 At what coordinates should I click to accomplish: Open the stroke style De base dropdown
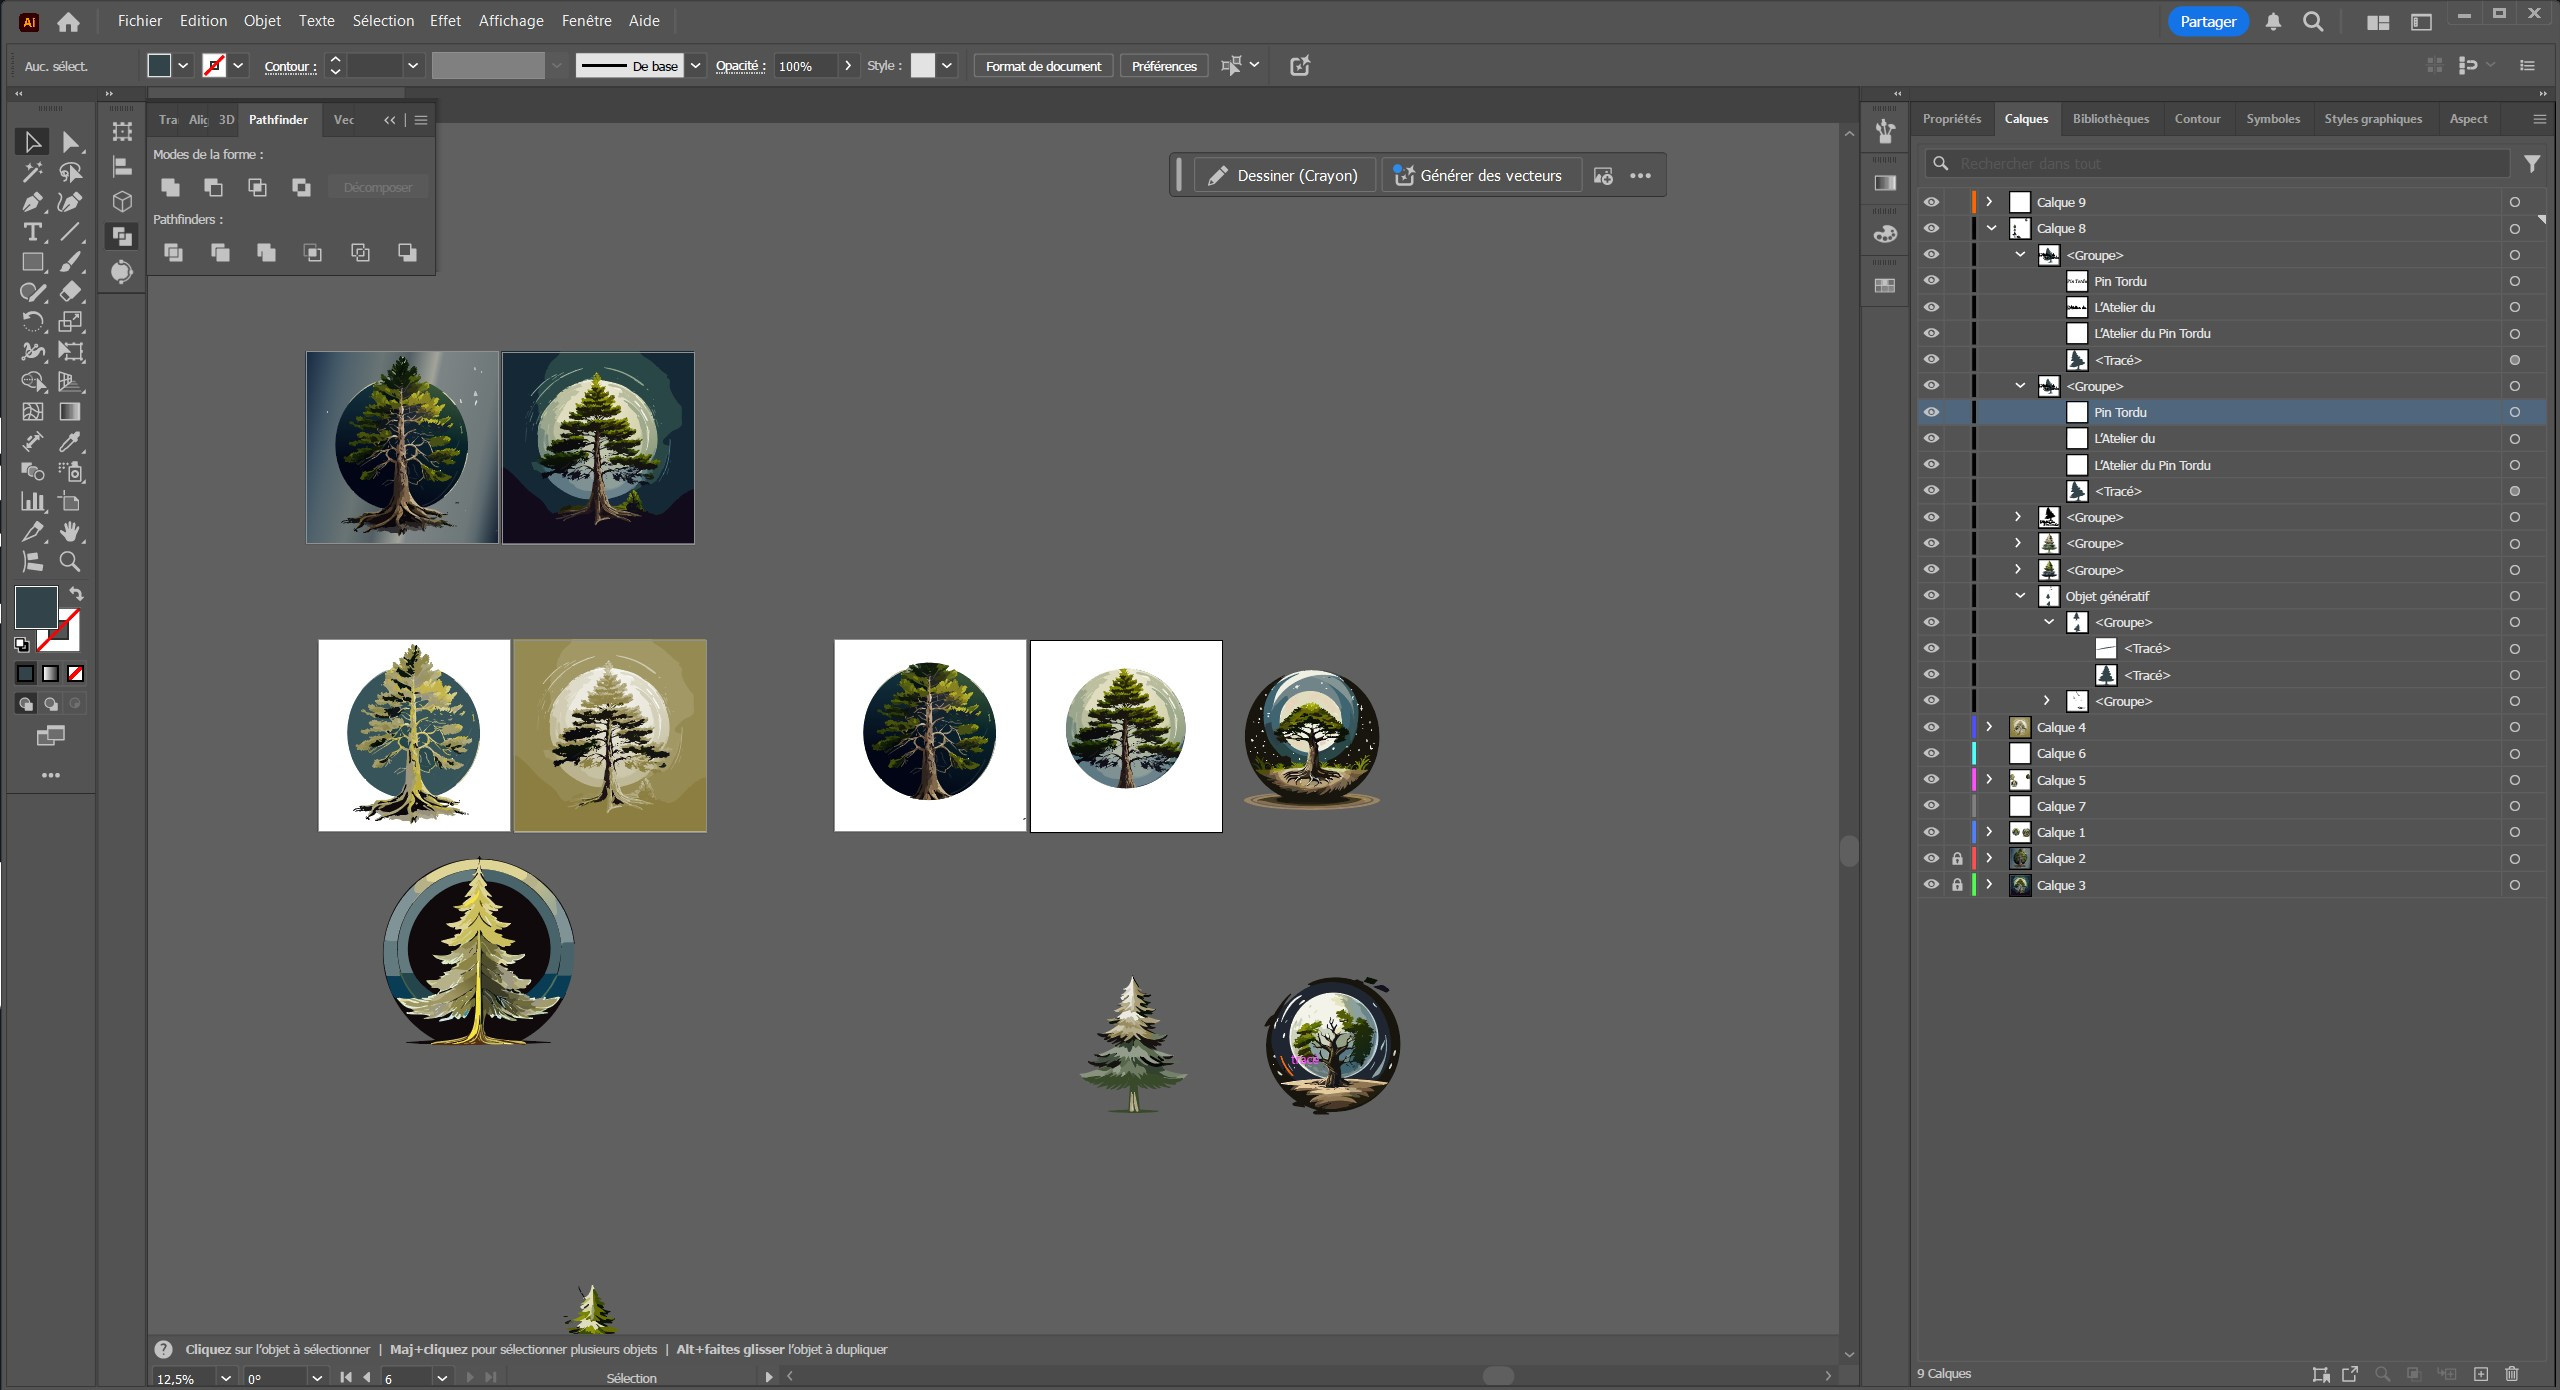(696, 66)
